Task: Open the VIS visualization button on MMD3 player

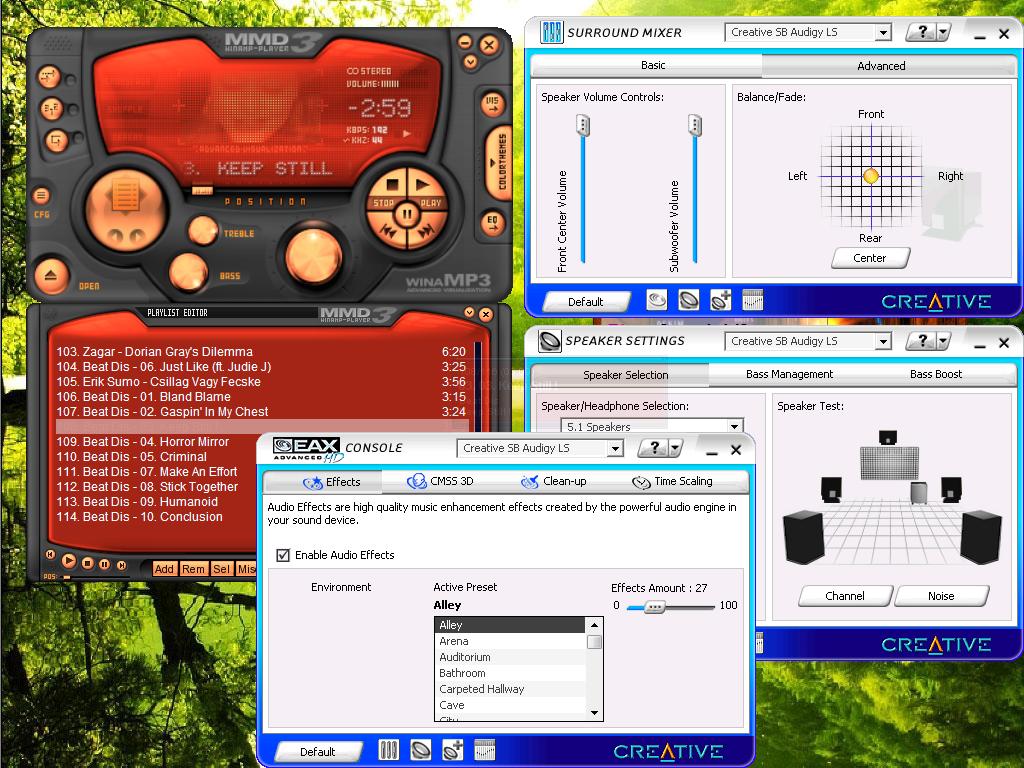Action: 492,103
